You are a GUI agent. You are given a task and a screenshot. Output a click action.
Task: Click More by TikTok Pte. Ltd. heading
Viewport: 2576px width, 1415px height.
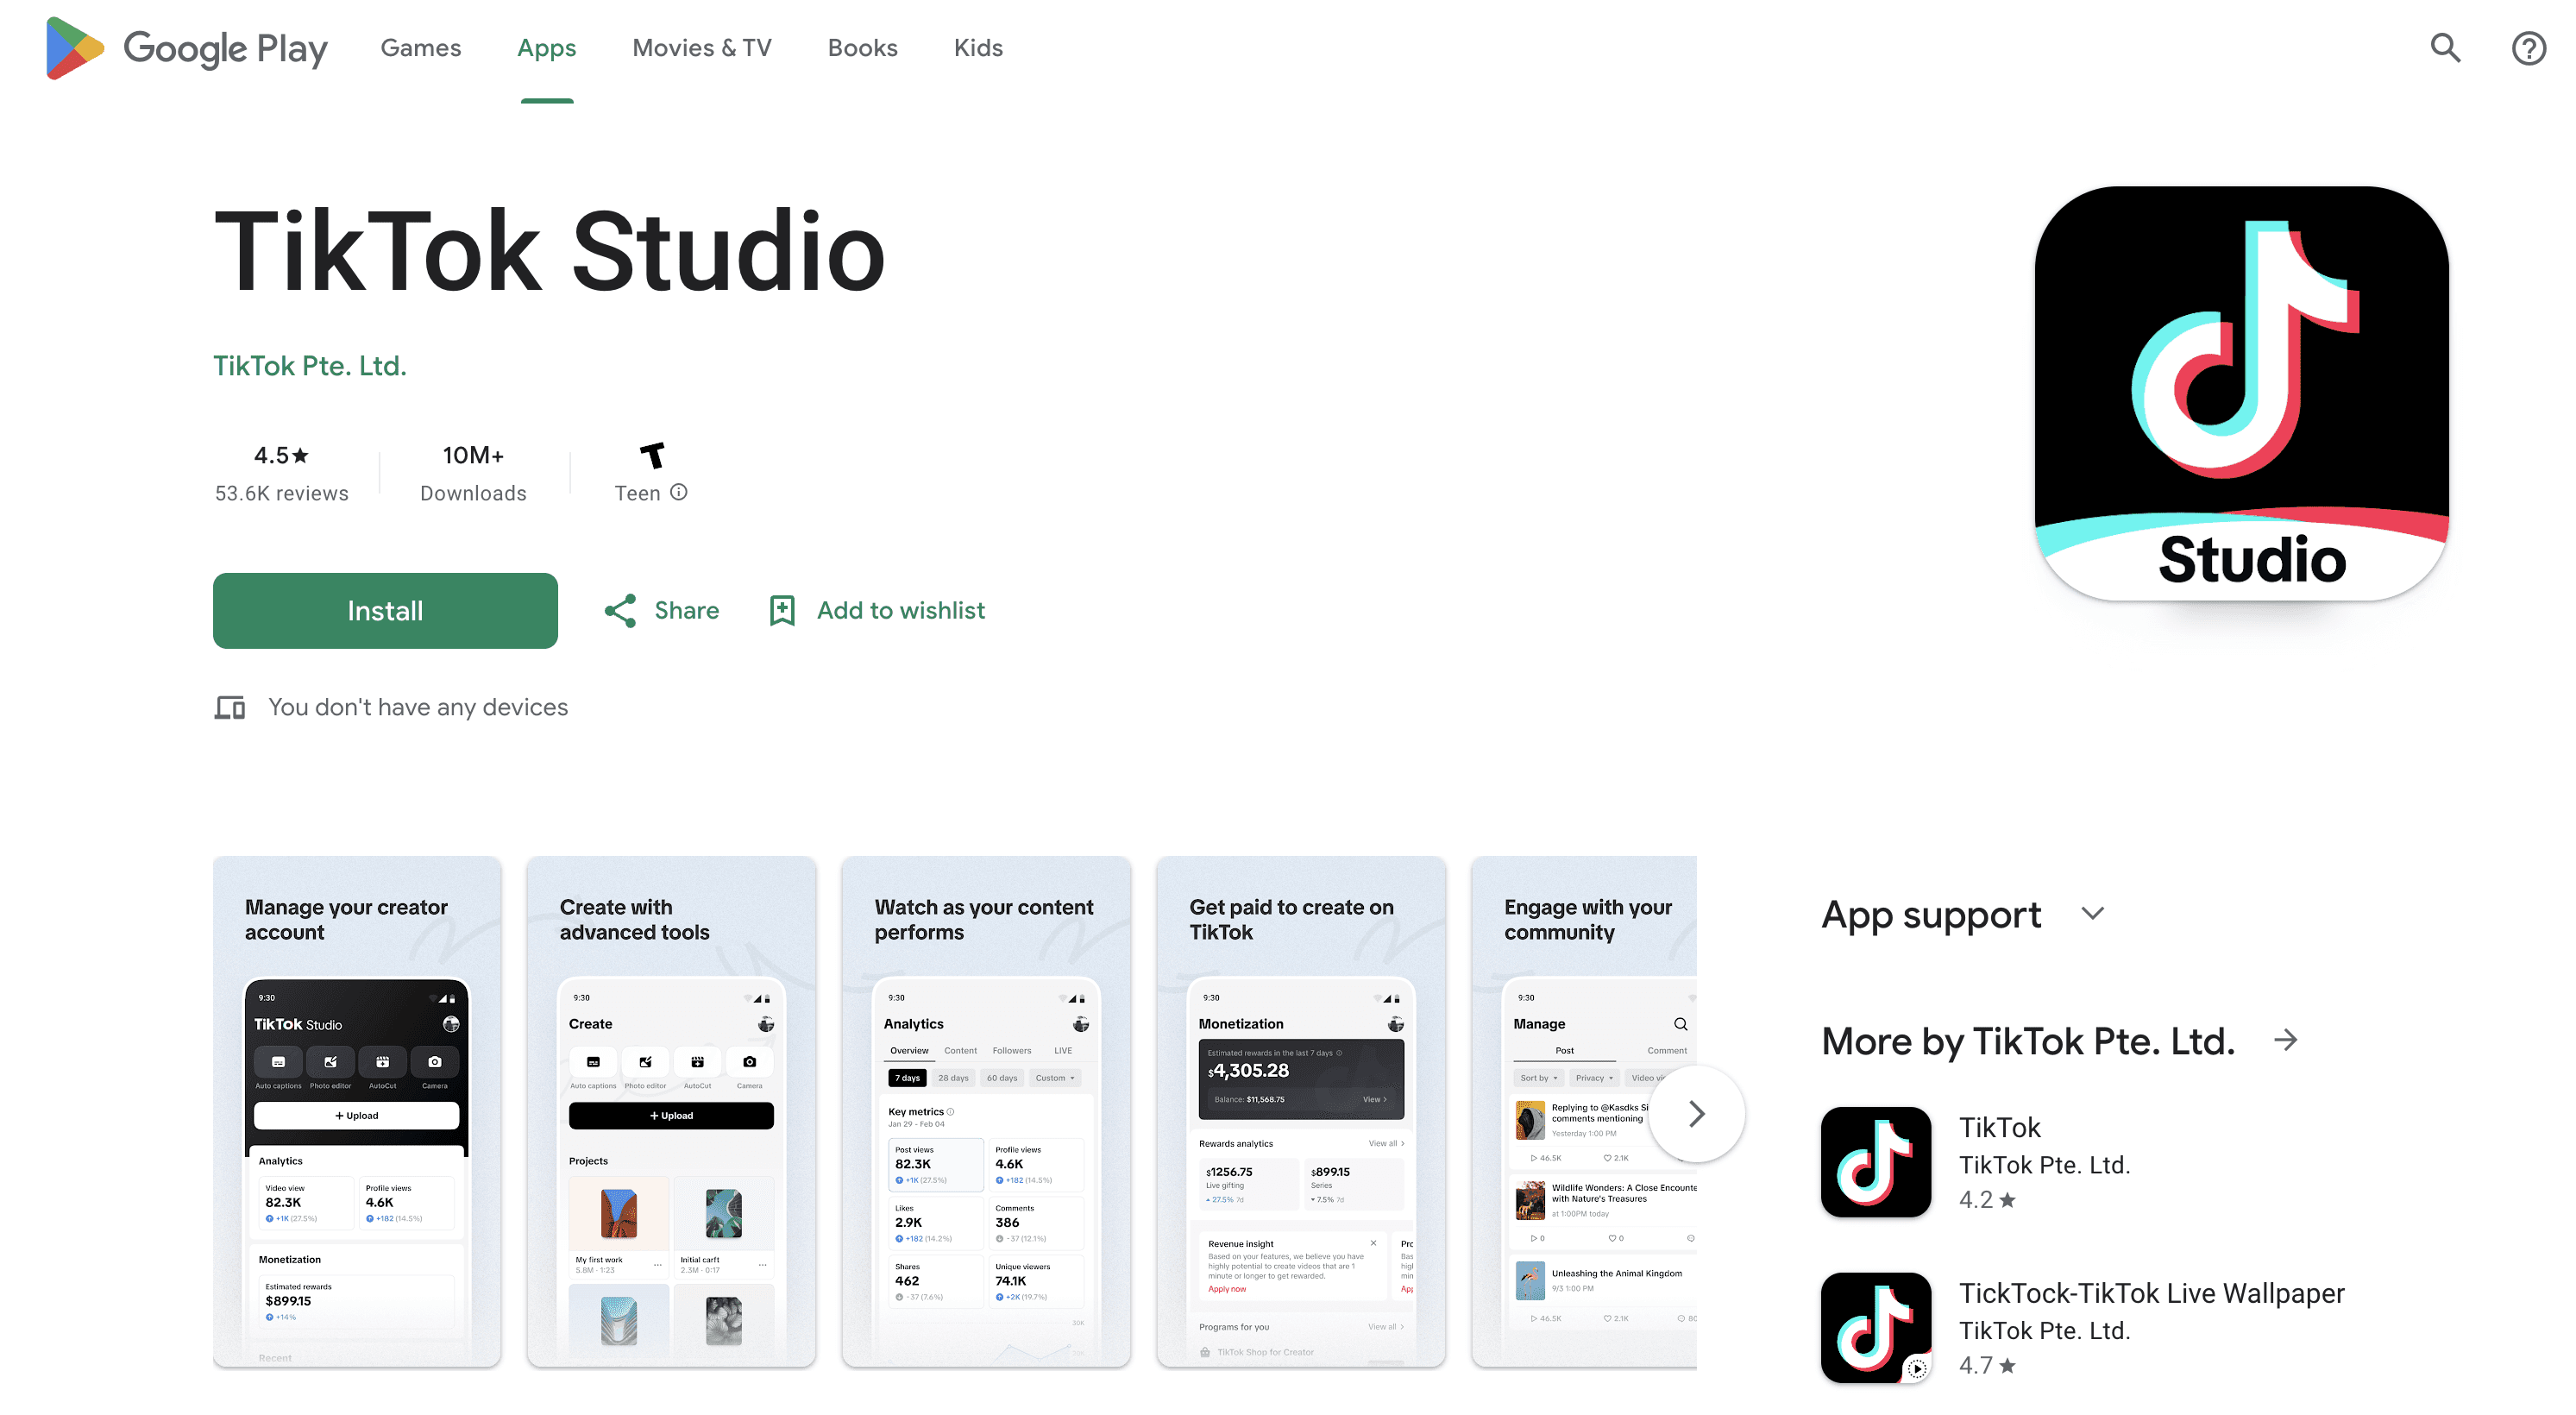click(2028, 1041)
